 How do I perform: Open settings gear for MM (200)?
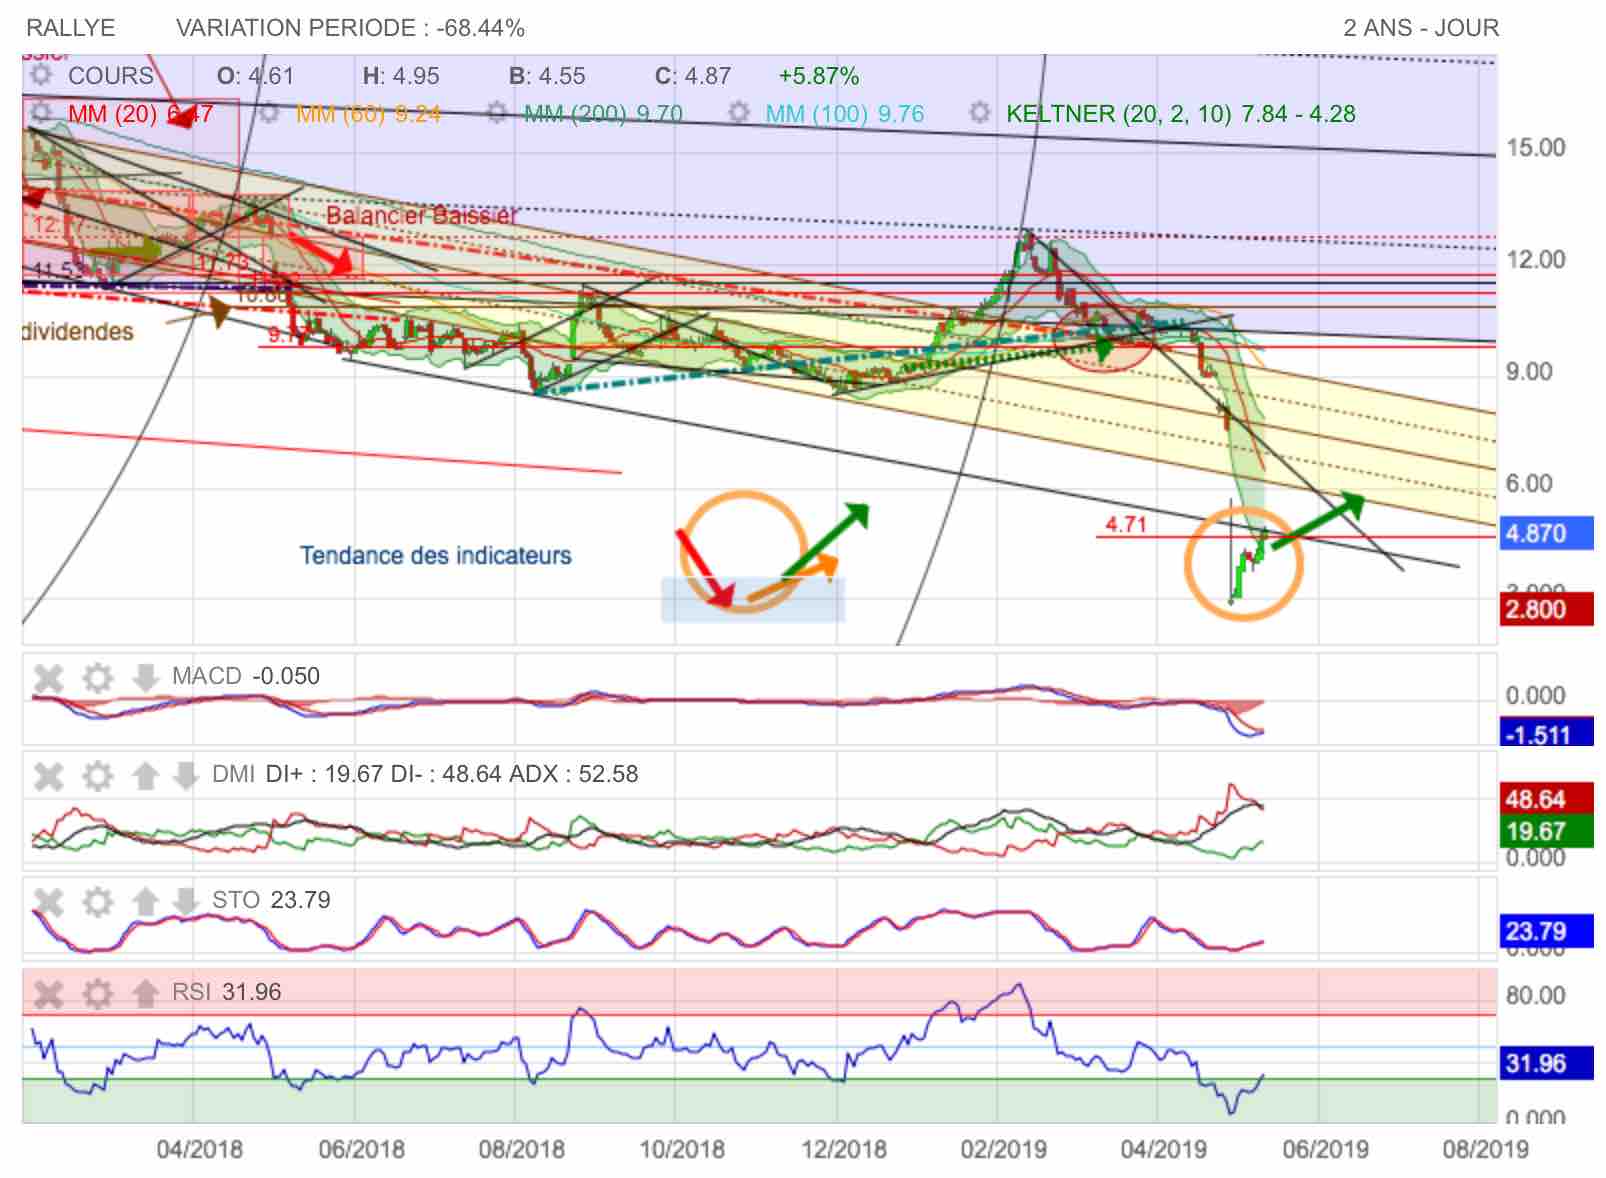497,113
